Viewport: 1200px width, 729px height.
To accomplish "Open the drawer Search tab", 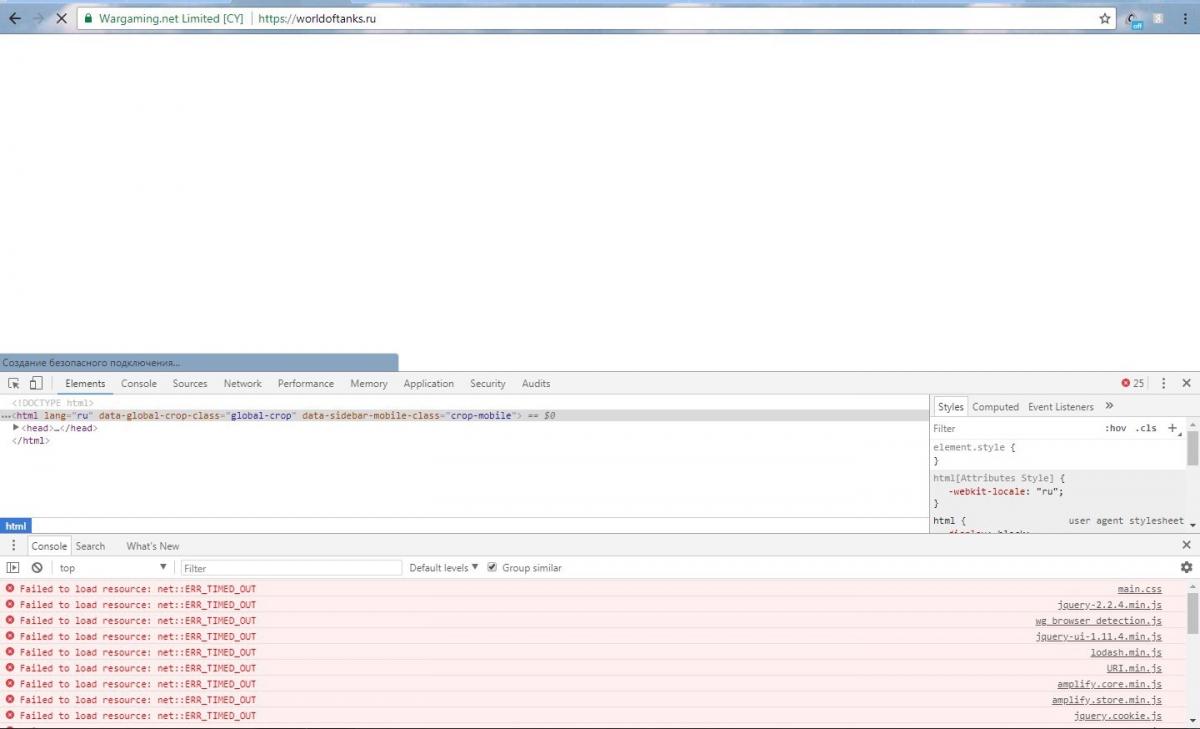I will [90, 546].
